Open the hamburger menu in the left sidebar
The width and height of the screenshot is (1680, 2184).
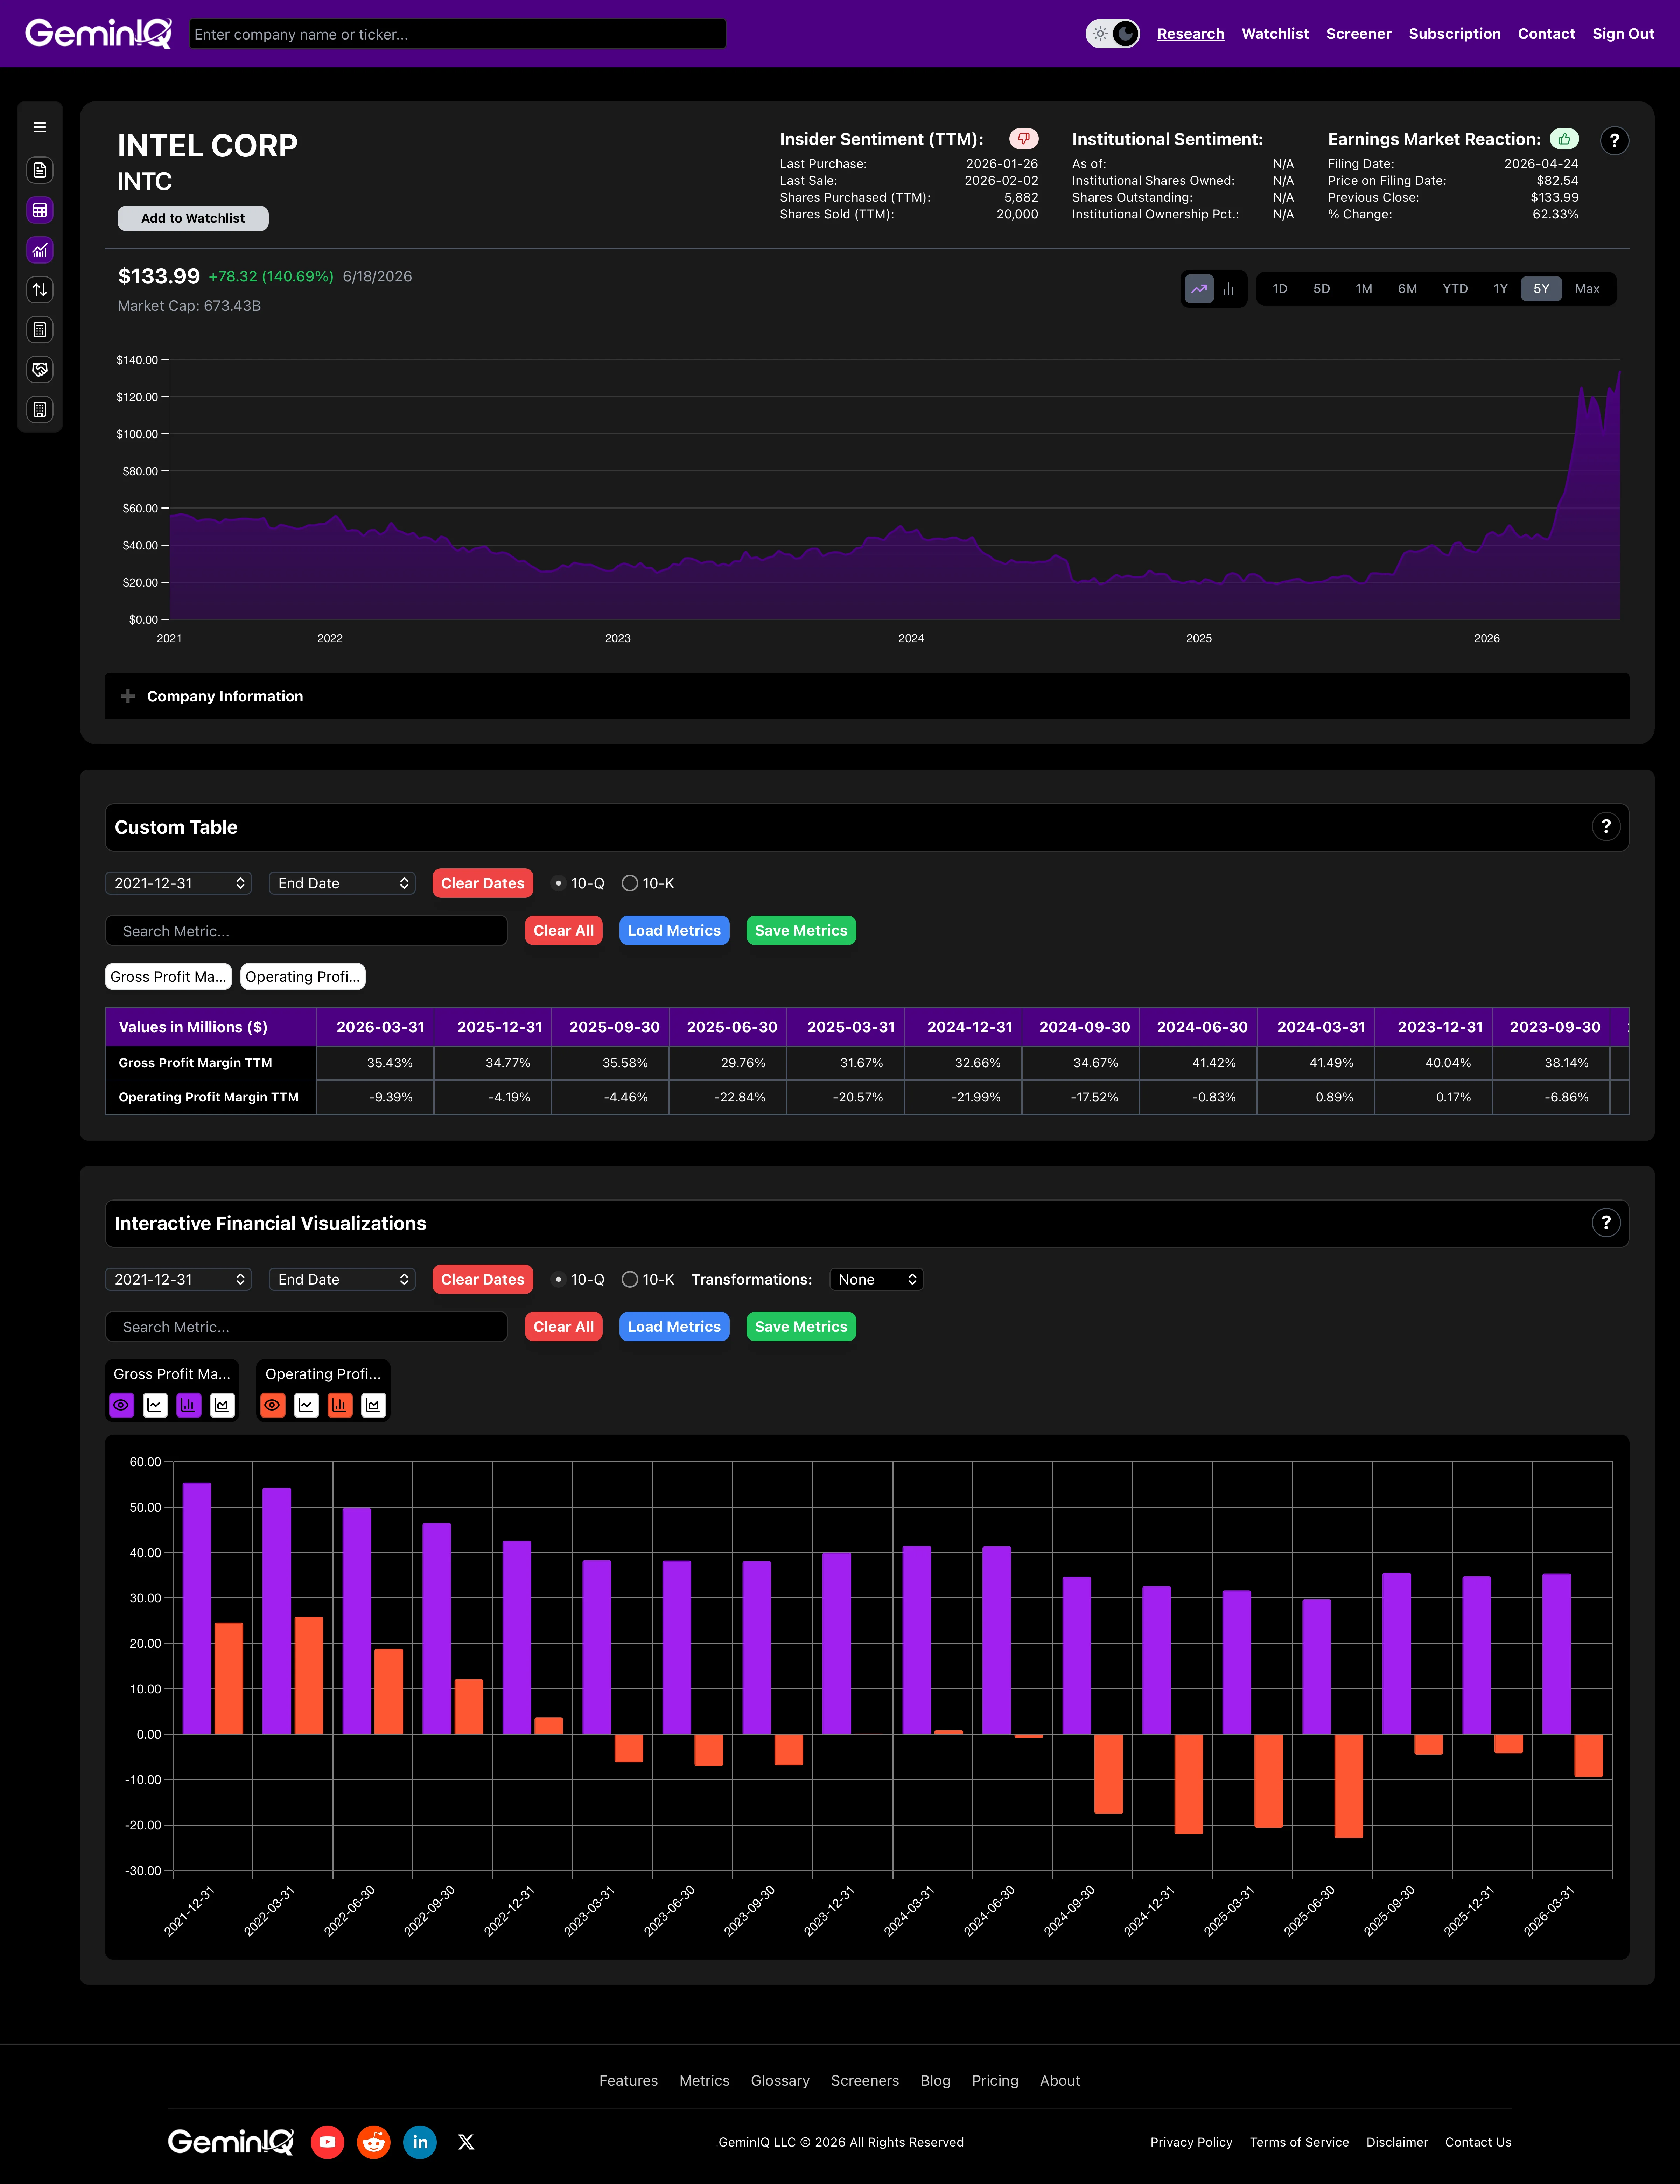click(40, 127)
